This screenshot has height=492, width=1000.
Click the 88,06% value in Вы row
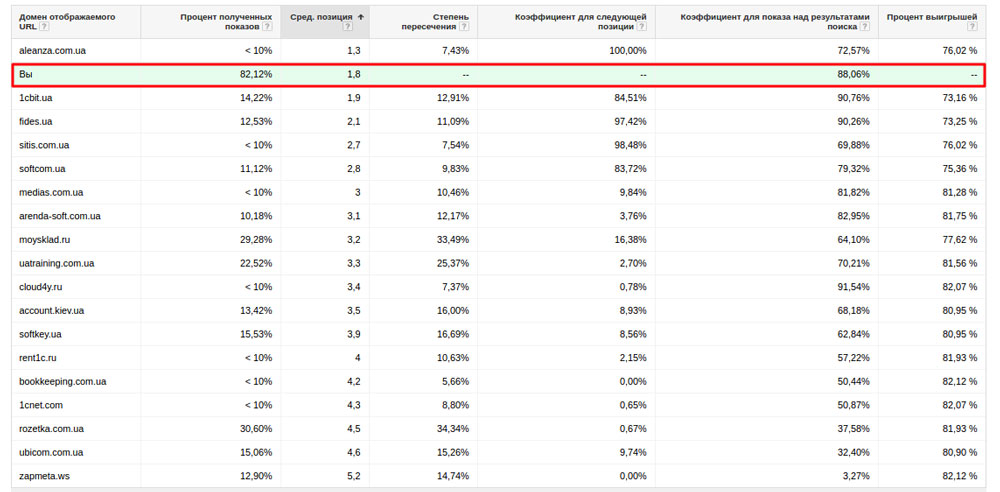tap(855, 75)
